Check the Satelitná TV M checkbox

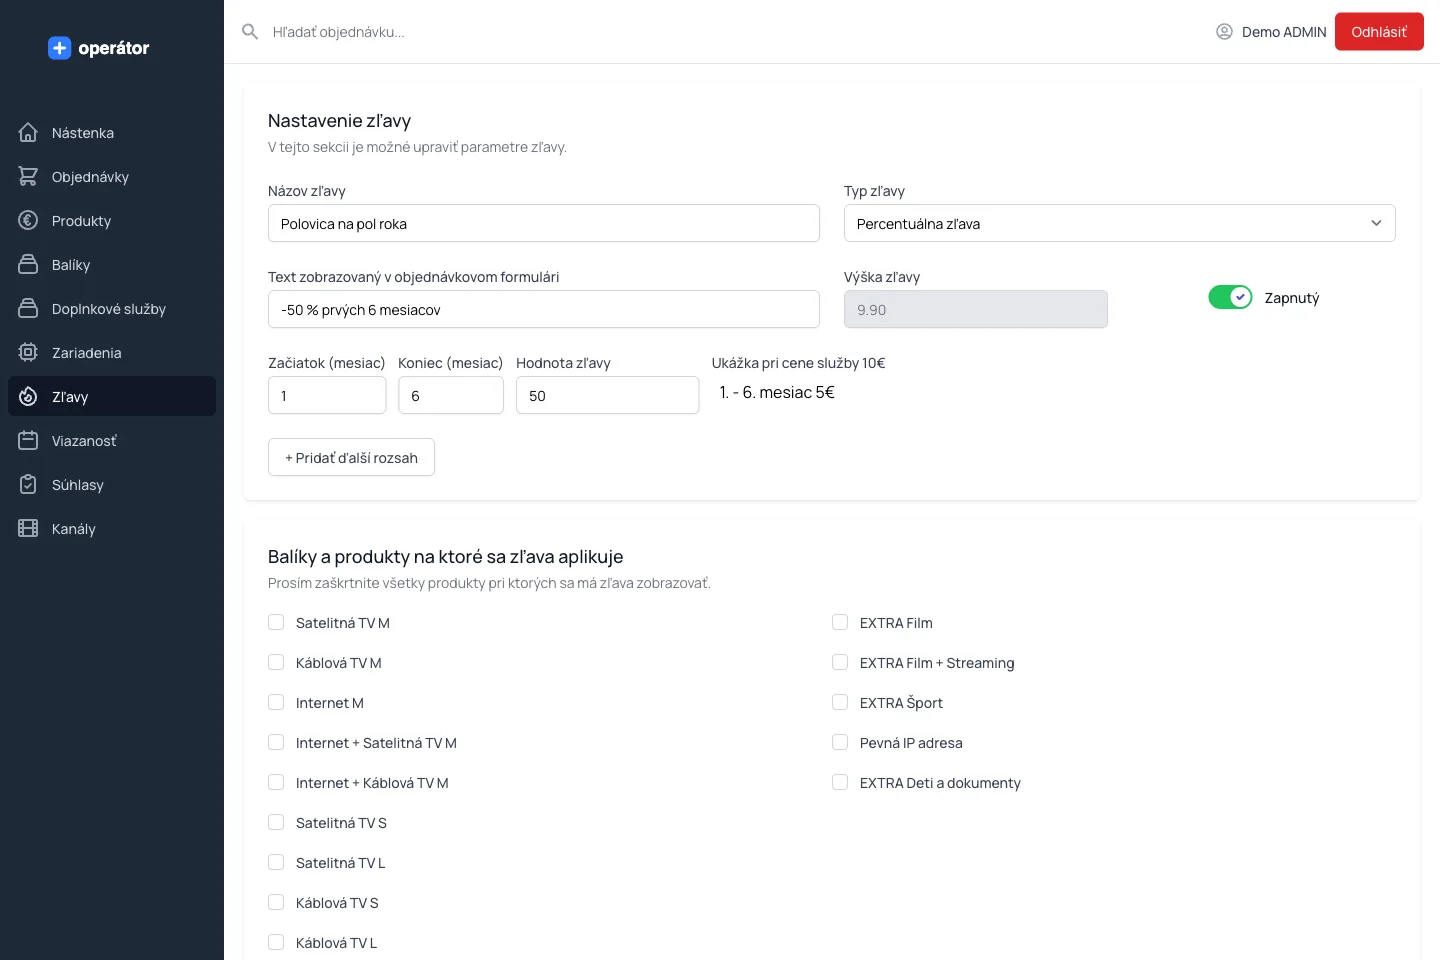[x=276, y=622]
